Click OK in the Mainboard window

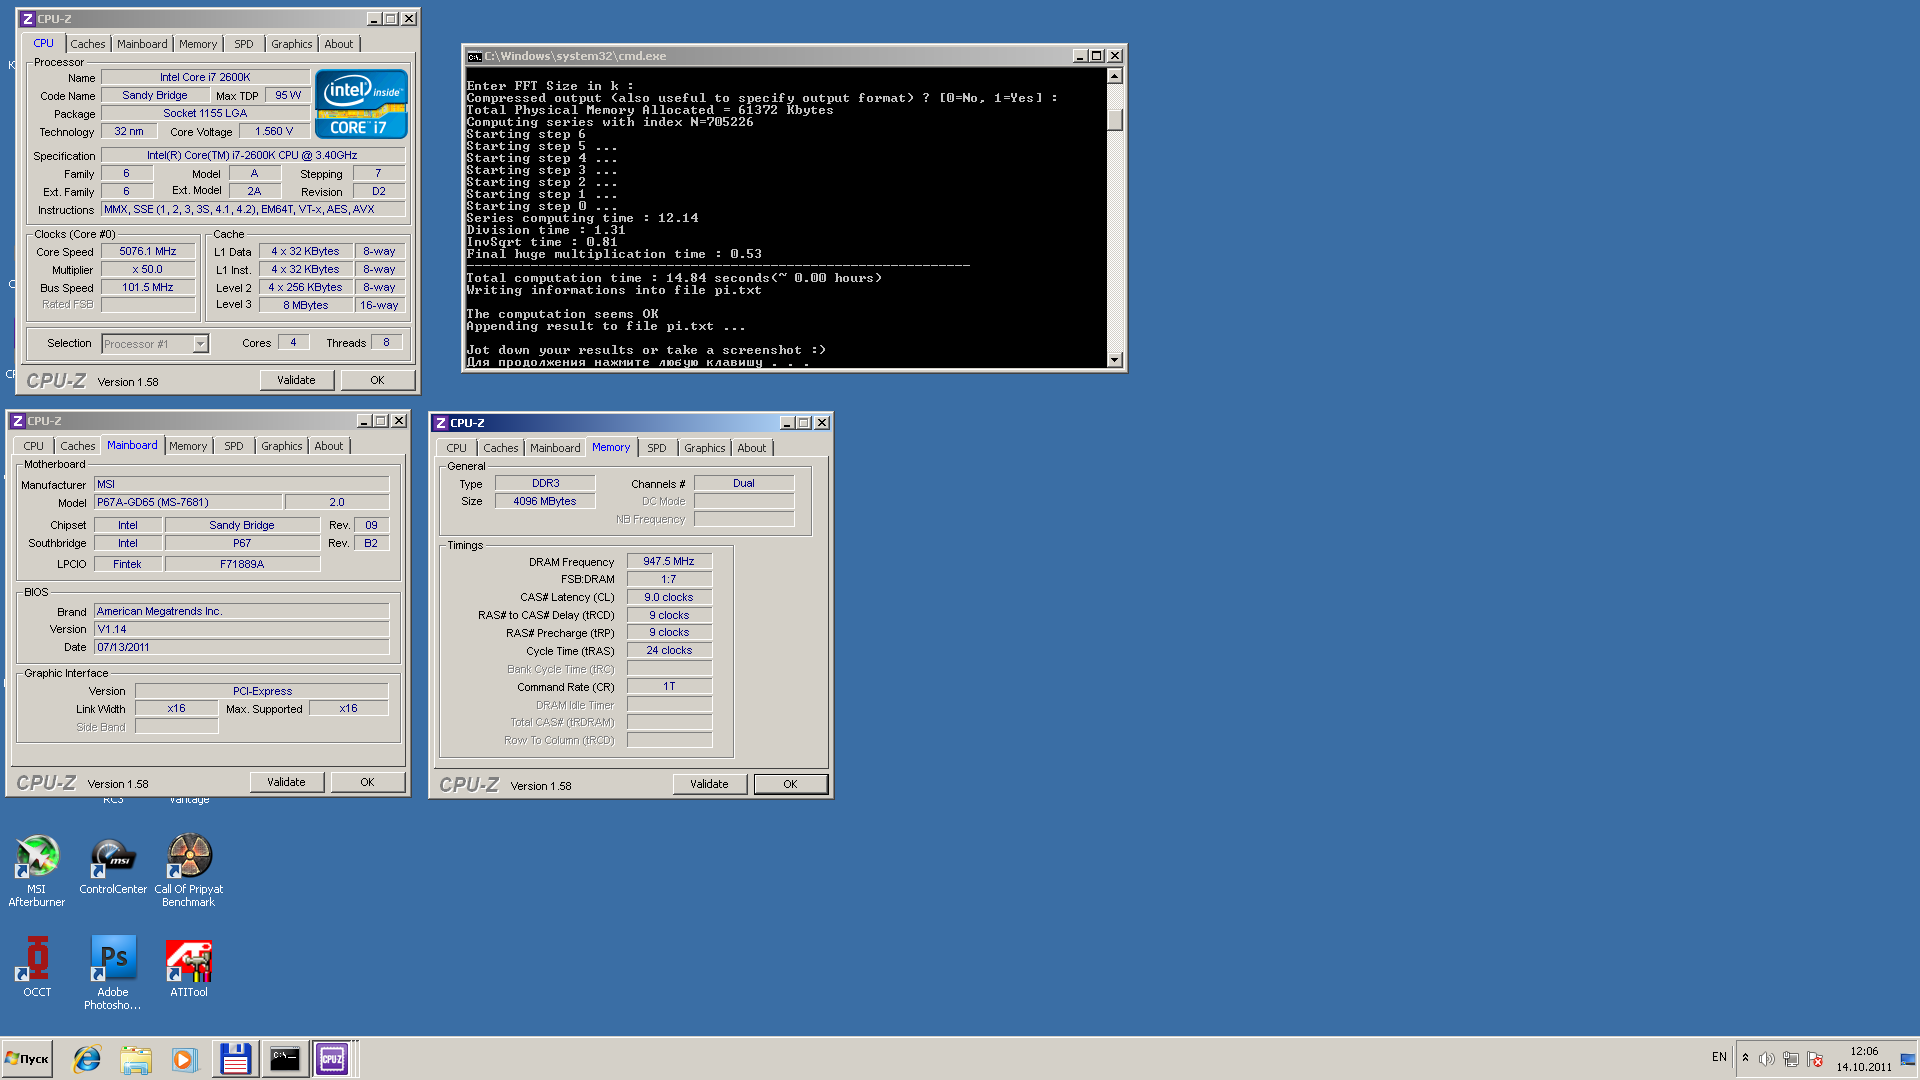tap(367, 782)
